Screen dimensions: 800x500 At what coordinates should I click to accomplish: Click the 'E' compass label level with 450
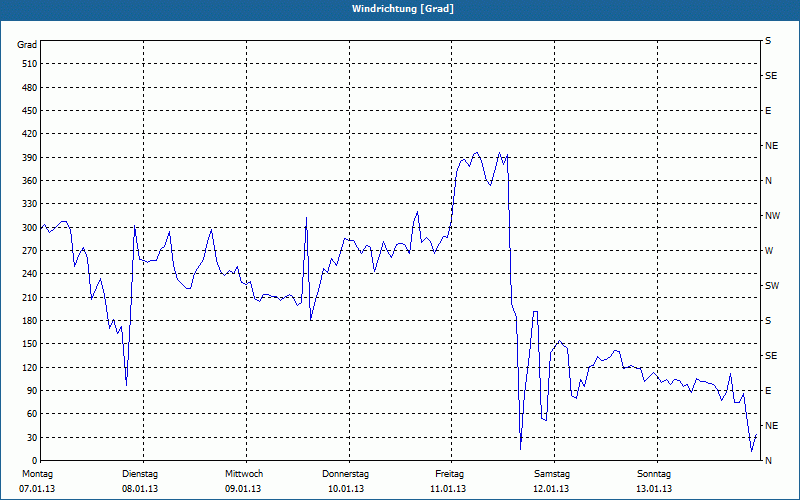[768, 111]
